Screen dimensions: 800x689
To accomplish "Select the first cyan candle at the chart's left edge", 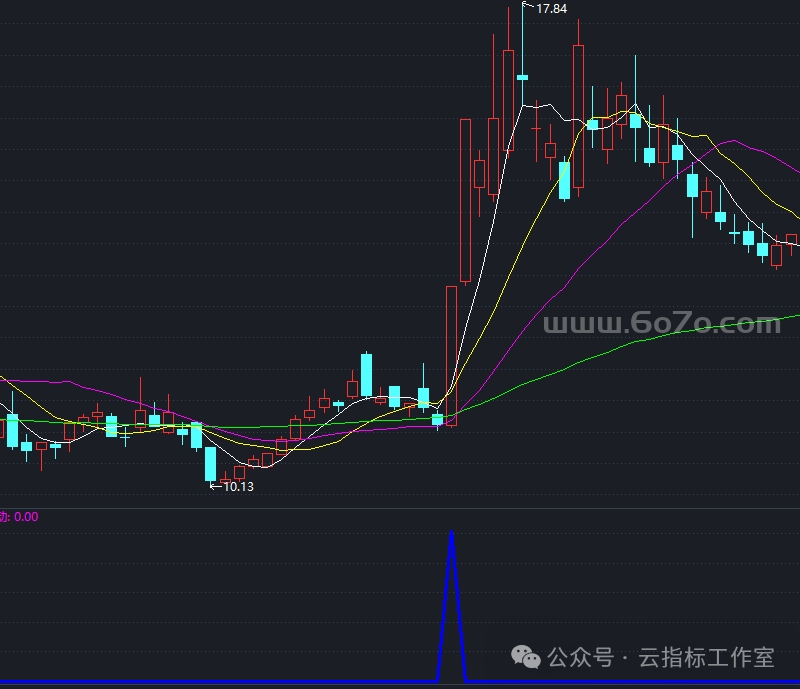I will click(x=12, y=430).
